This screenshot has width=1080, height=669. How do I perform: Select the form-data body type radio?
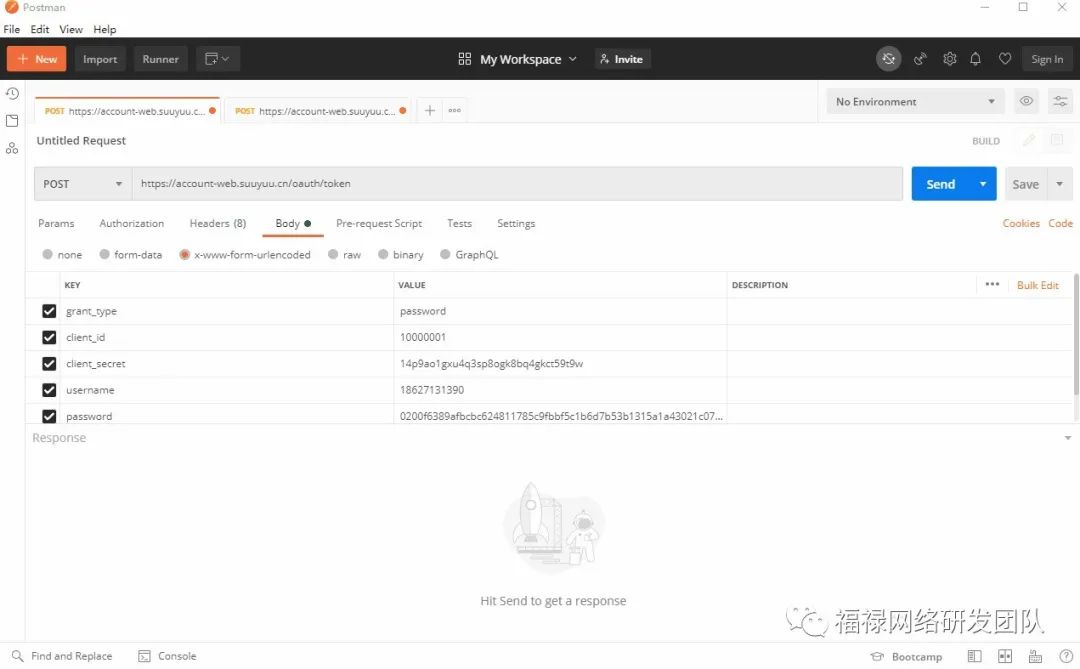105,254
